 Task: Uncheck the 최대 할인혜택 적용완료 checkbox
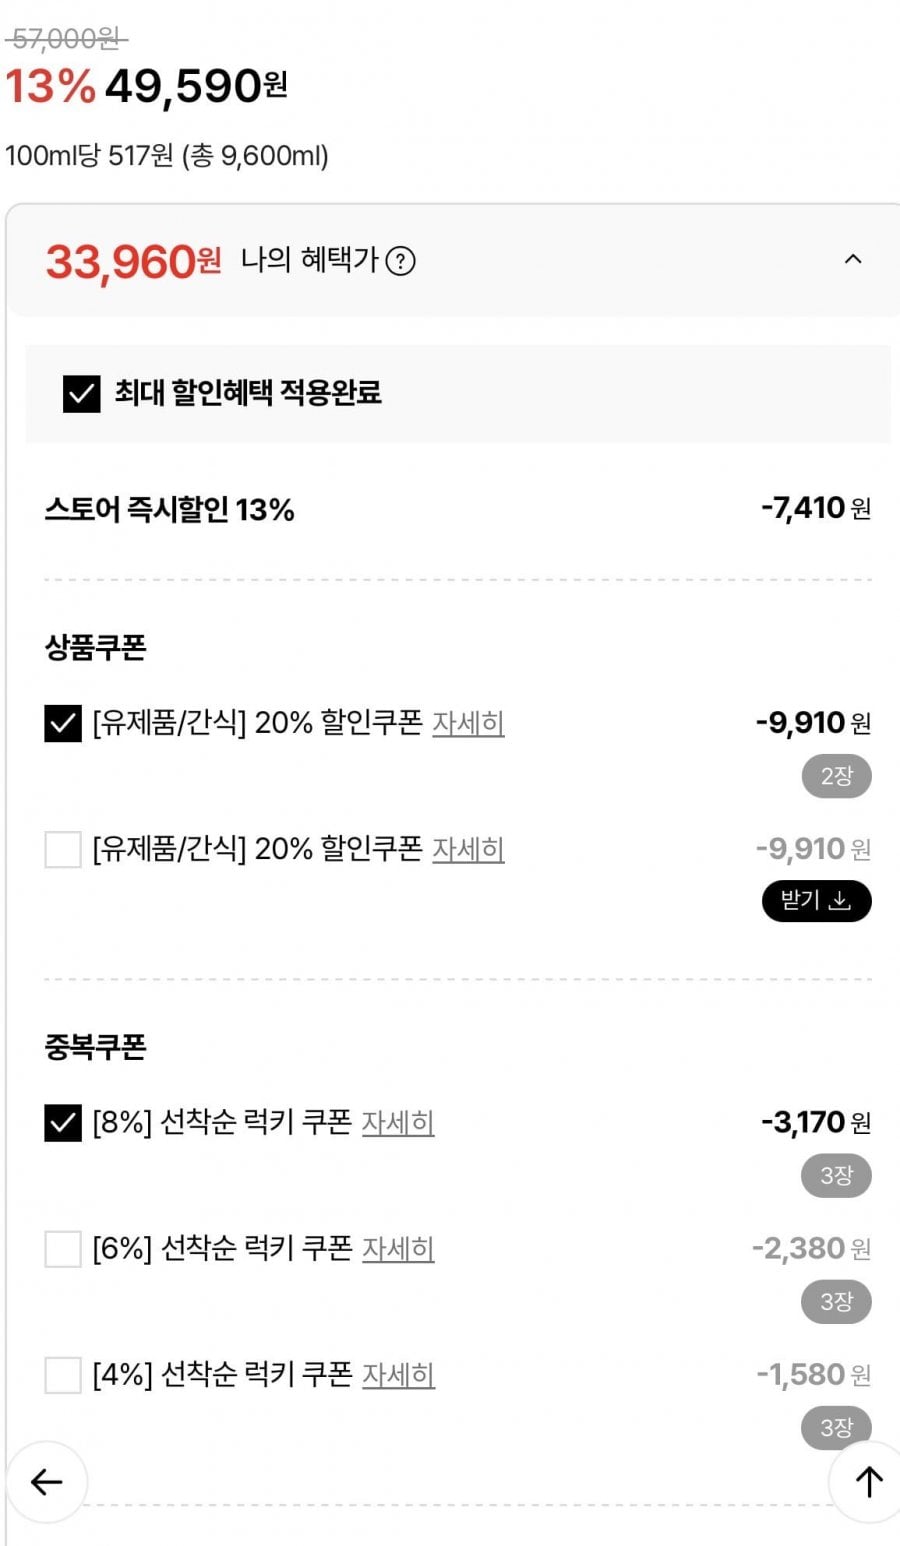[81, 394]
